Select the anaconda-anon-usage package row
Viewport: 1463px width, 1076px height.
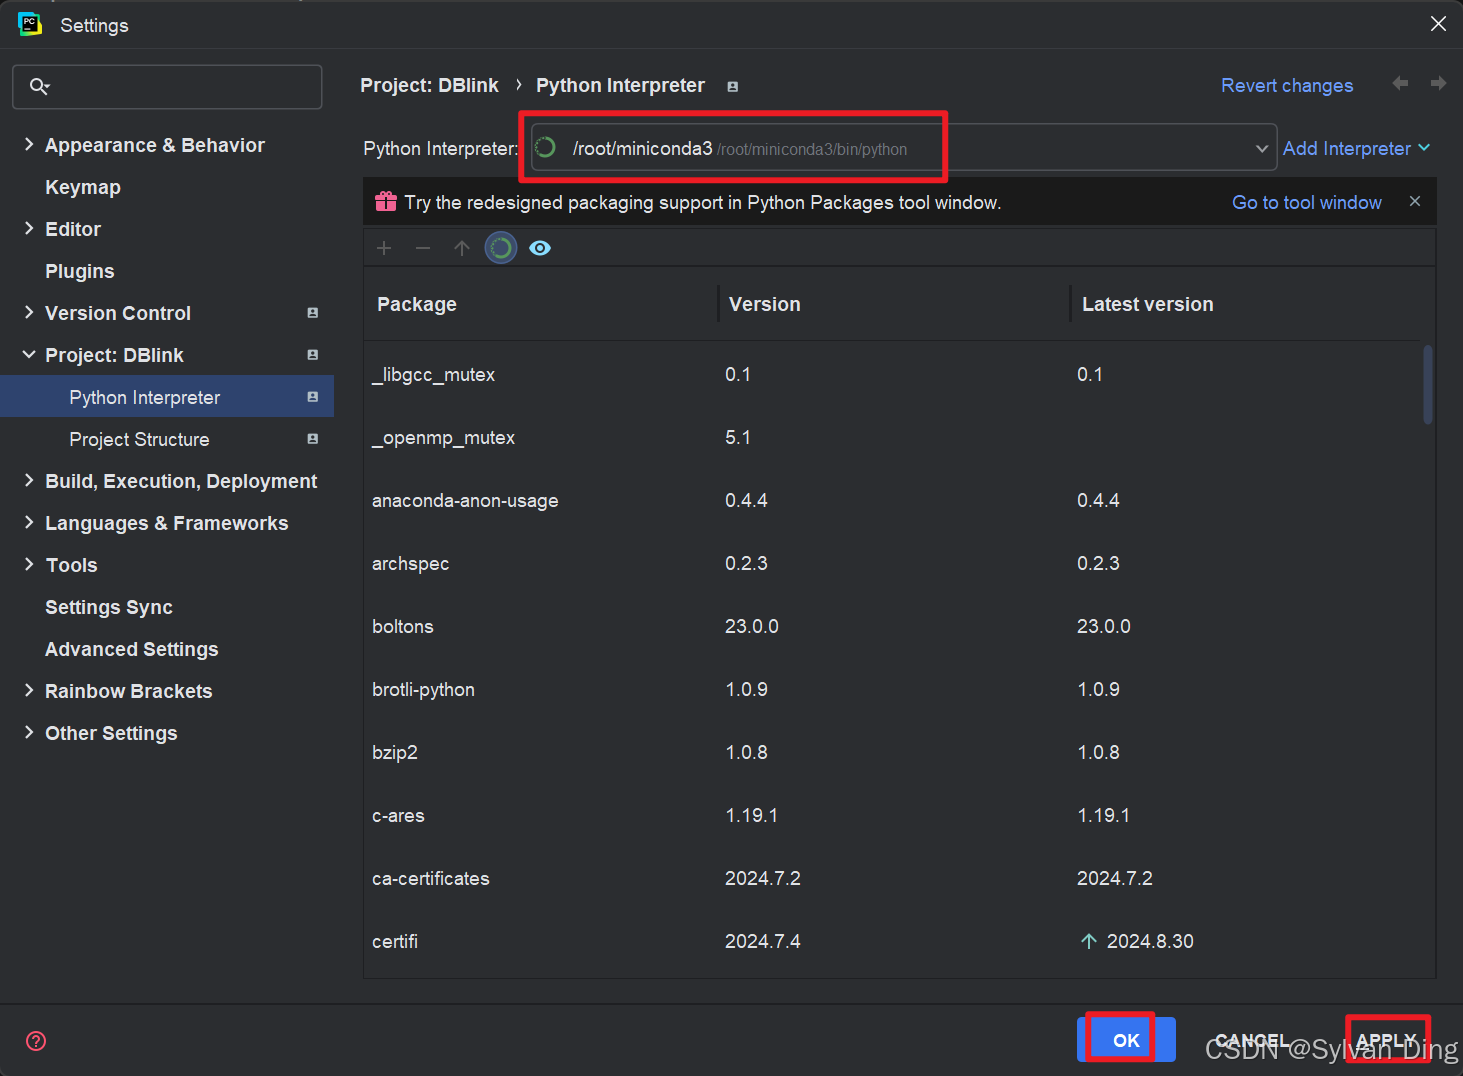click(894, 500)
